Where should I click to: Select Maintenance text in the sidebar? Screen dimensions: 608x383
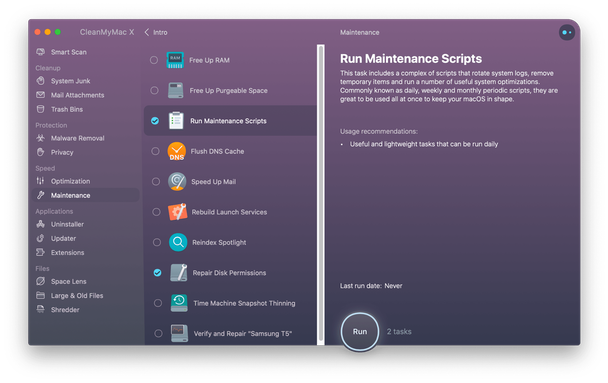click(71, 195)
